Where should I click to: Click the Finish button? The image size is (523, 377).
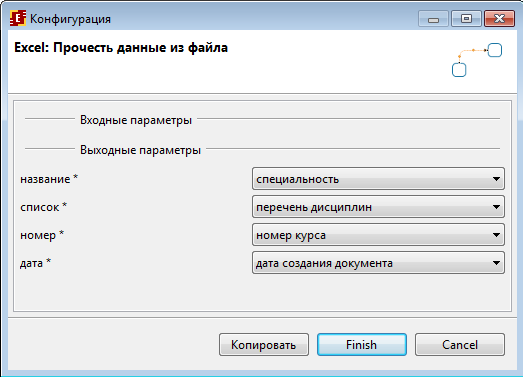(x=362, y=345)
